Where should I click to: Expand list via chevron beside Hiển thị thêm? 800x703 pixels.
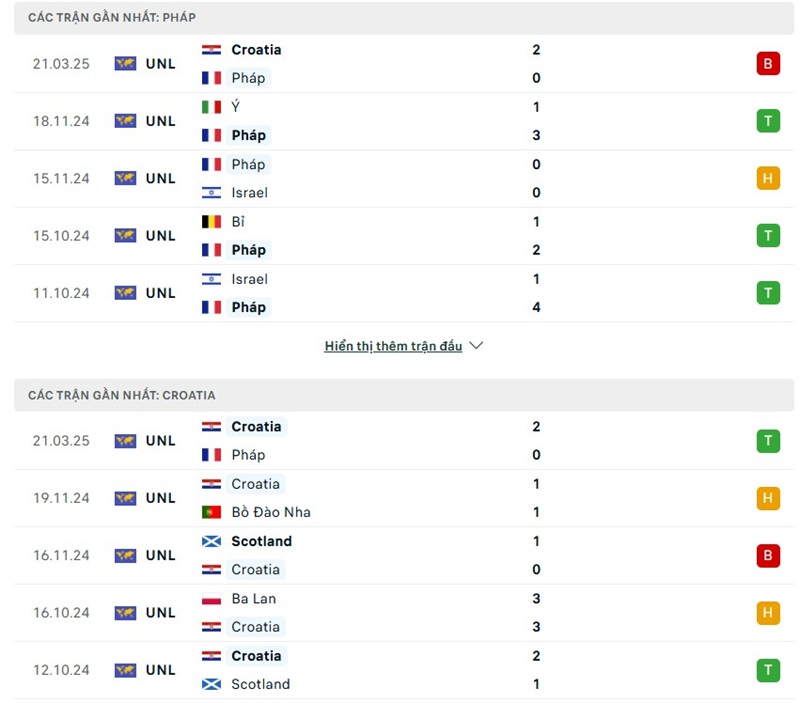(476, 346)
